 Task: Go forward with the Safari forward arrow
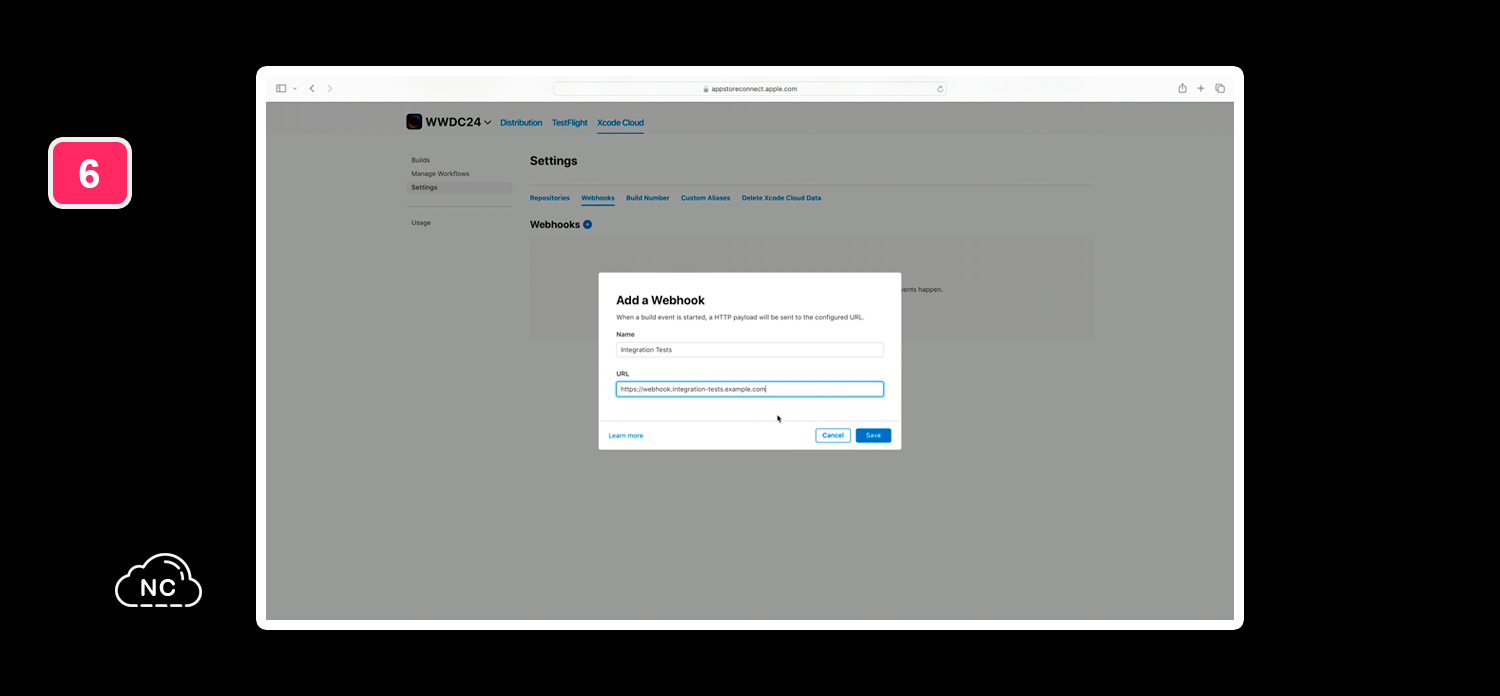[x=330, y=89]
